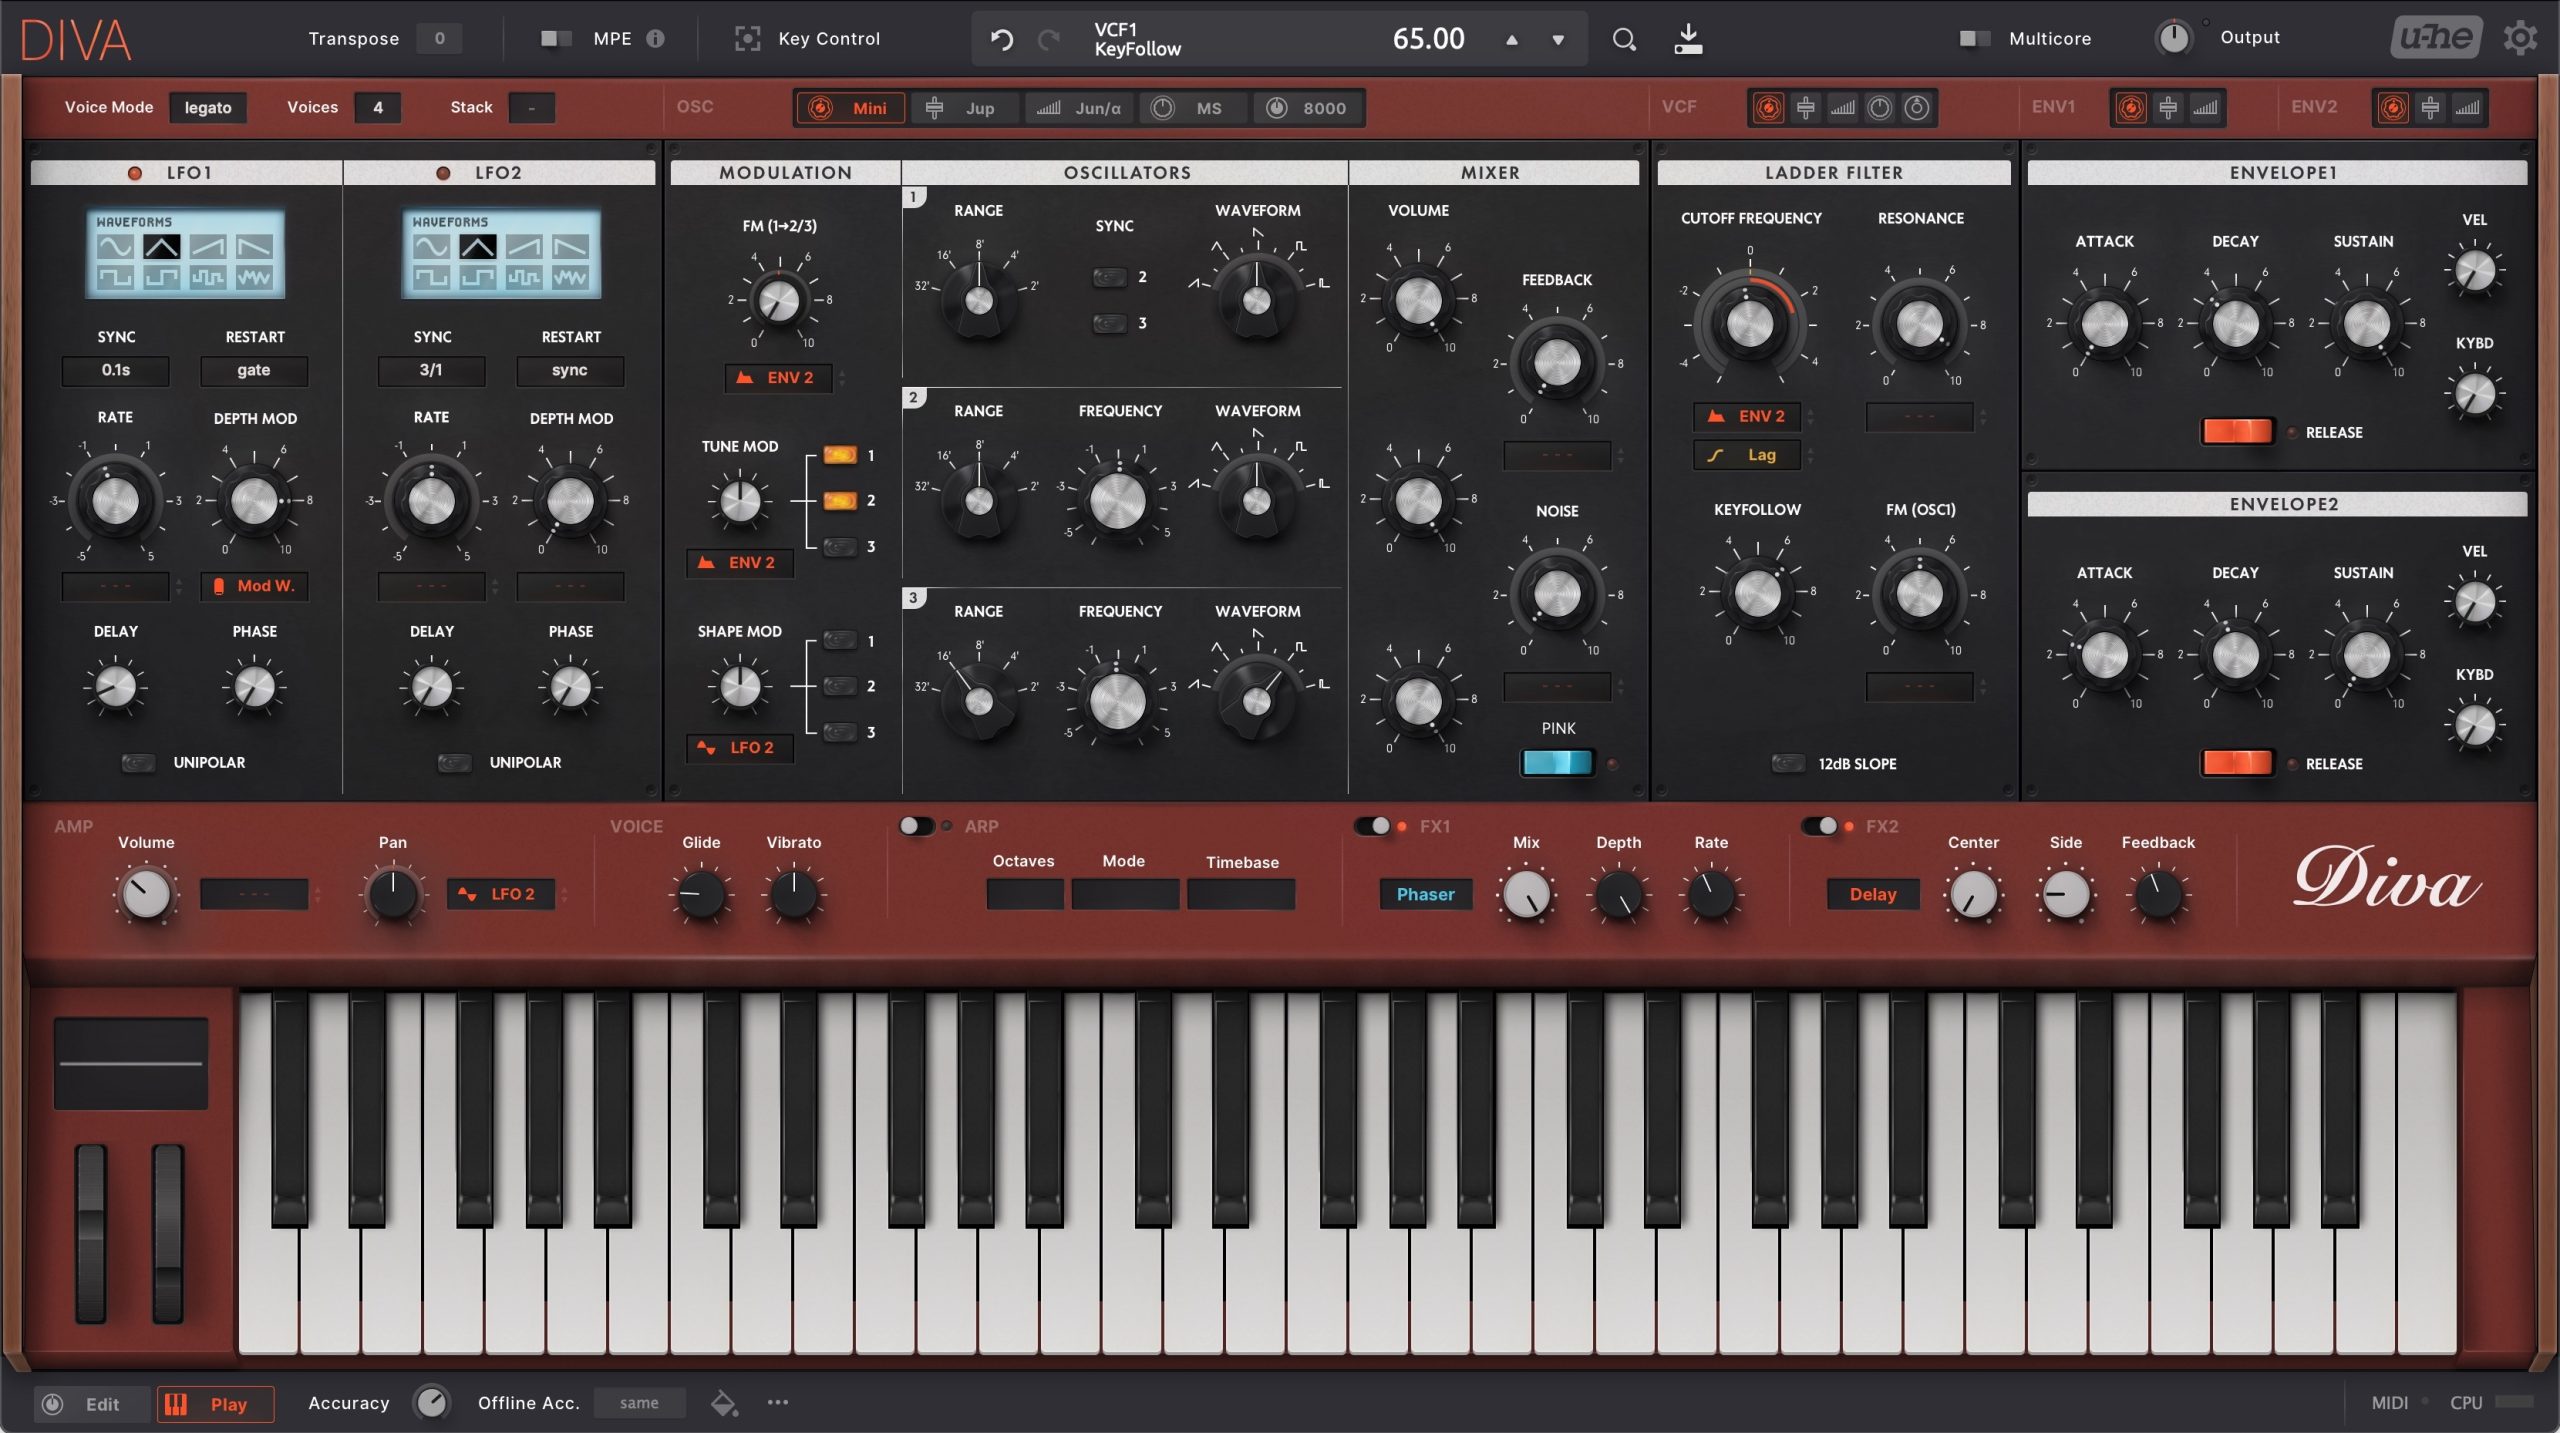Toggle the PINK noise switch

pos(1557,763)
